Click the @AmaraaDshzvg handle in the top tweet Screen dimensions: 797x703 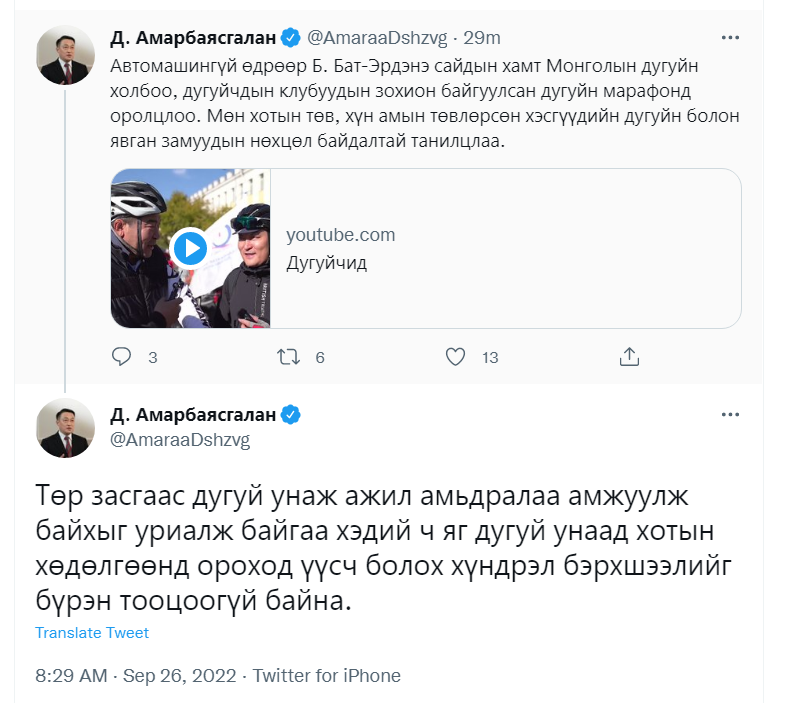click(x=375, y=38)
